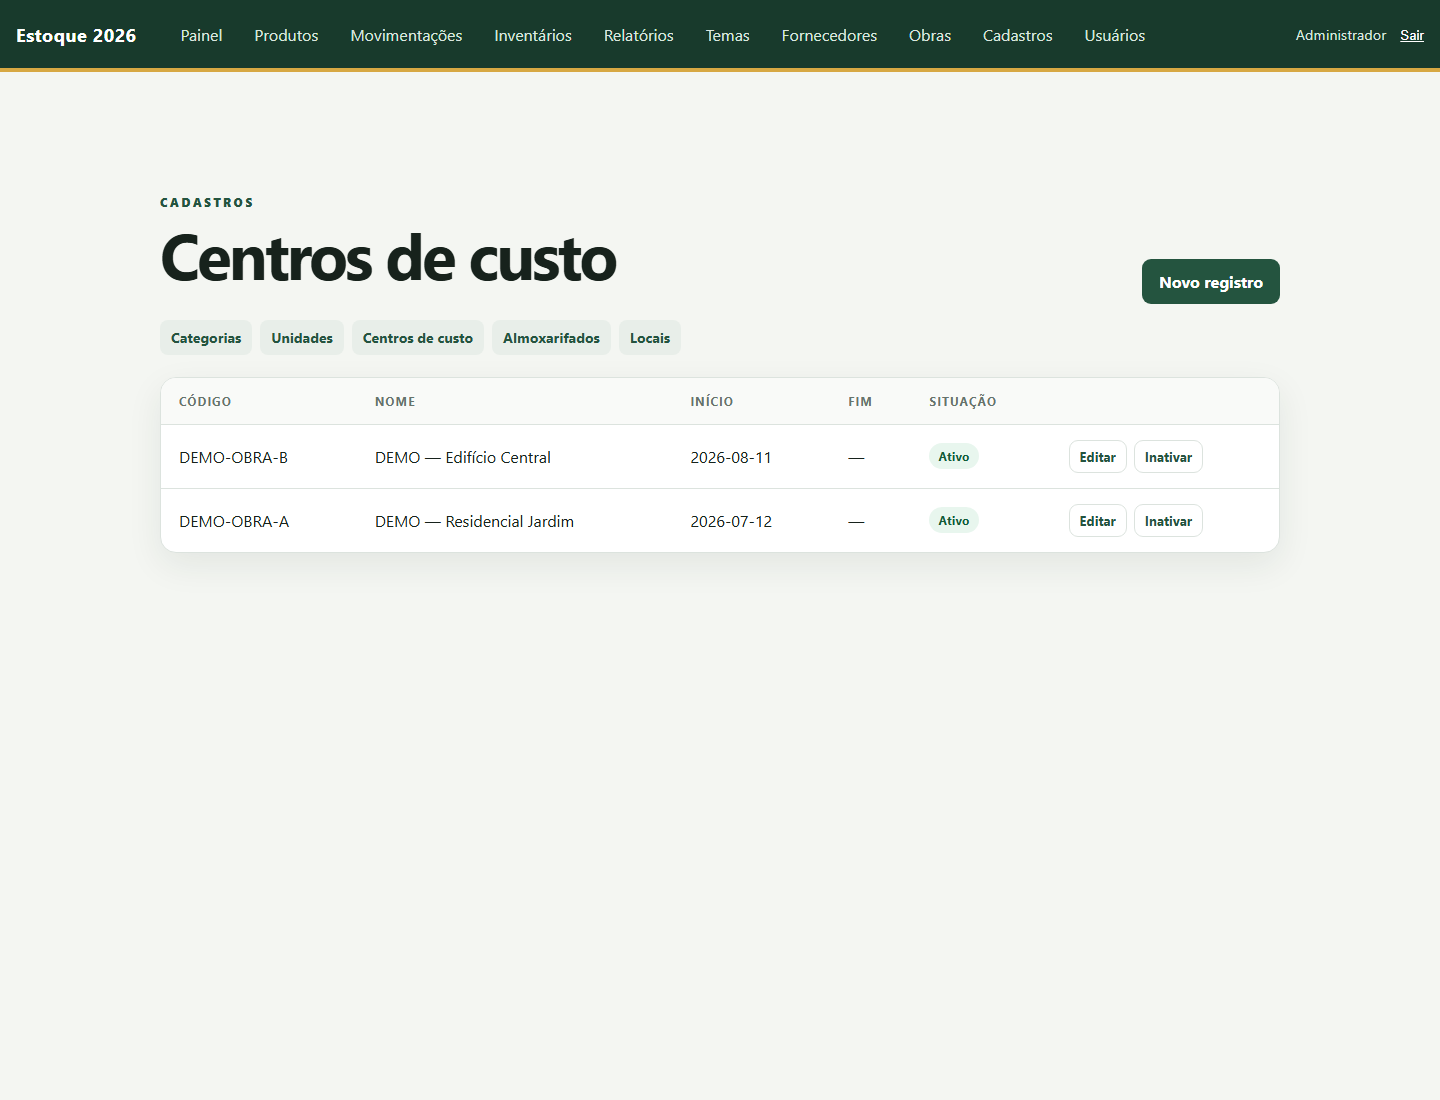Select the Relatórios menu item

[x=639, y=35]
